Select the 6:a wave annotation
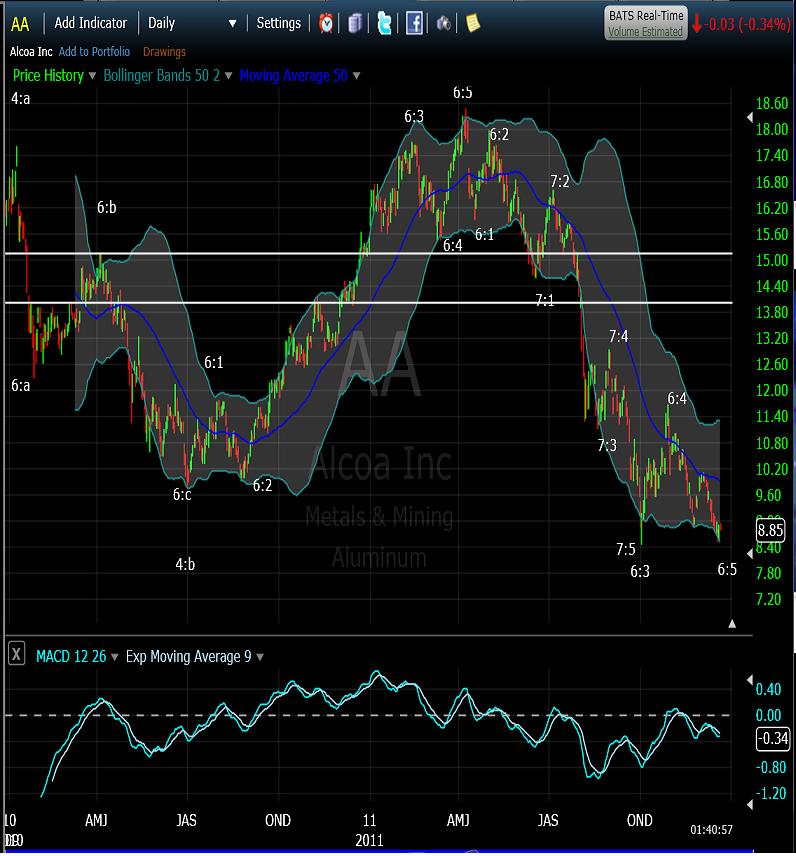The height and width of the screenshot is (856, 796). pos(21,385)
